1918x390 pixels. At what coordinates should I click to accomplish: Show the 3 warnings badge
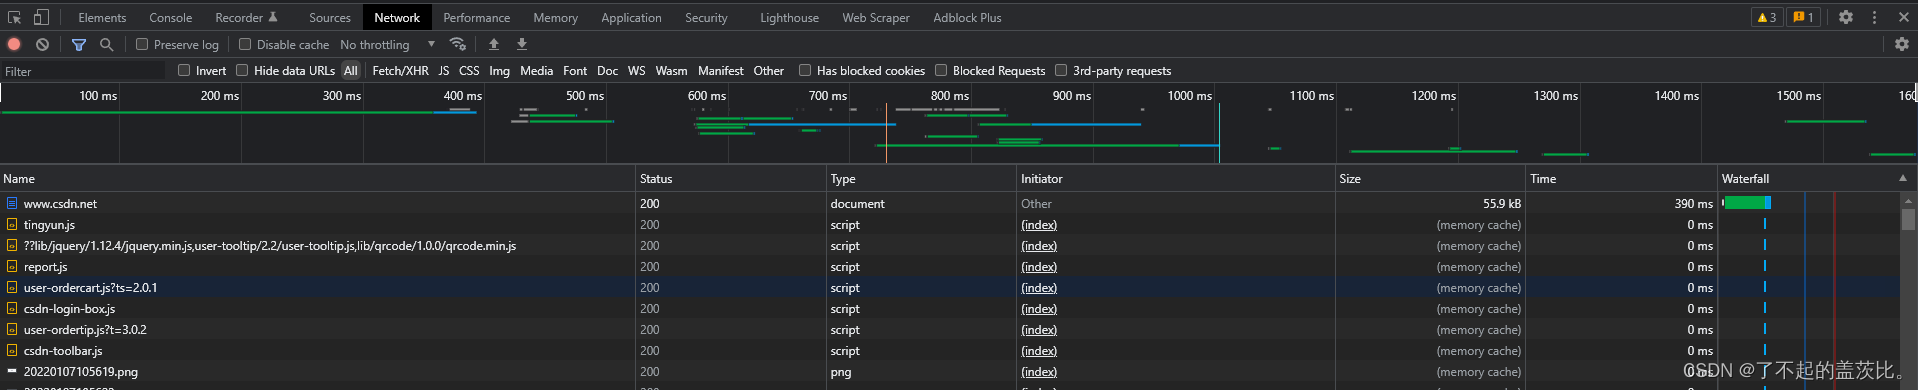point(1767,17)
